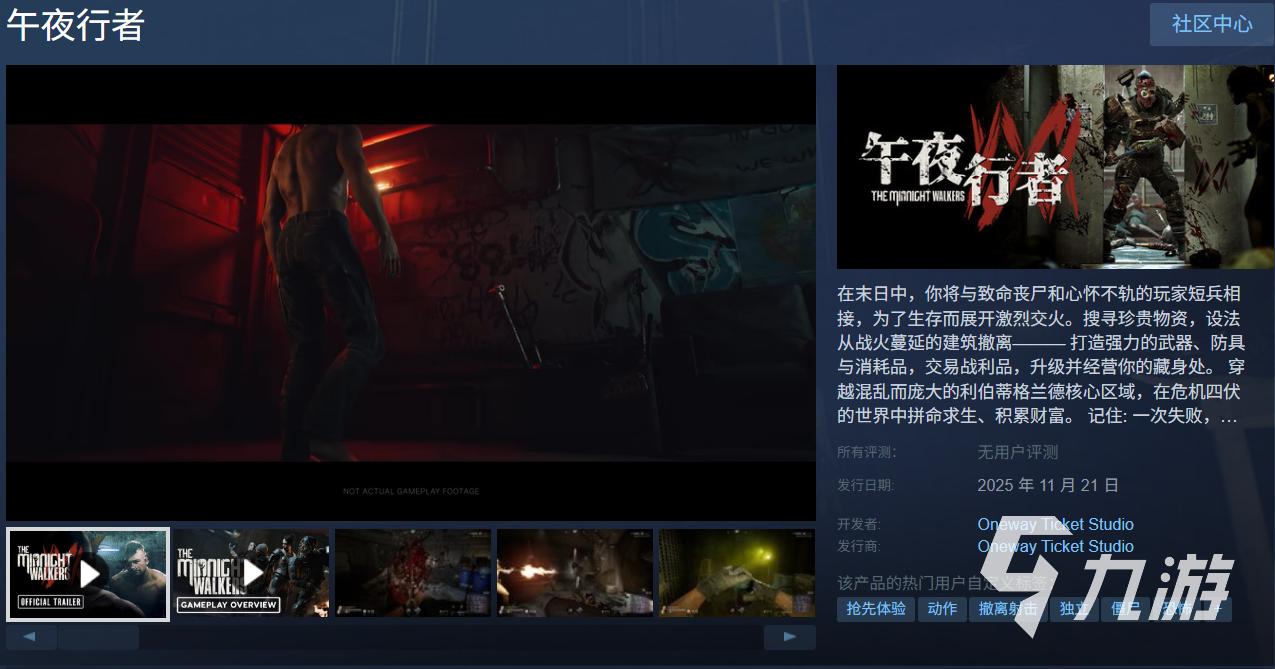Click the game description paragraph text

pos(1040,355)
